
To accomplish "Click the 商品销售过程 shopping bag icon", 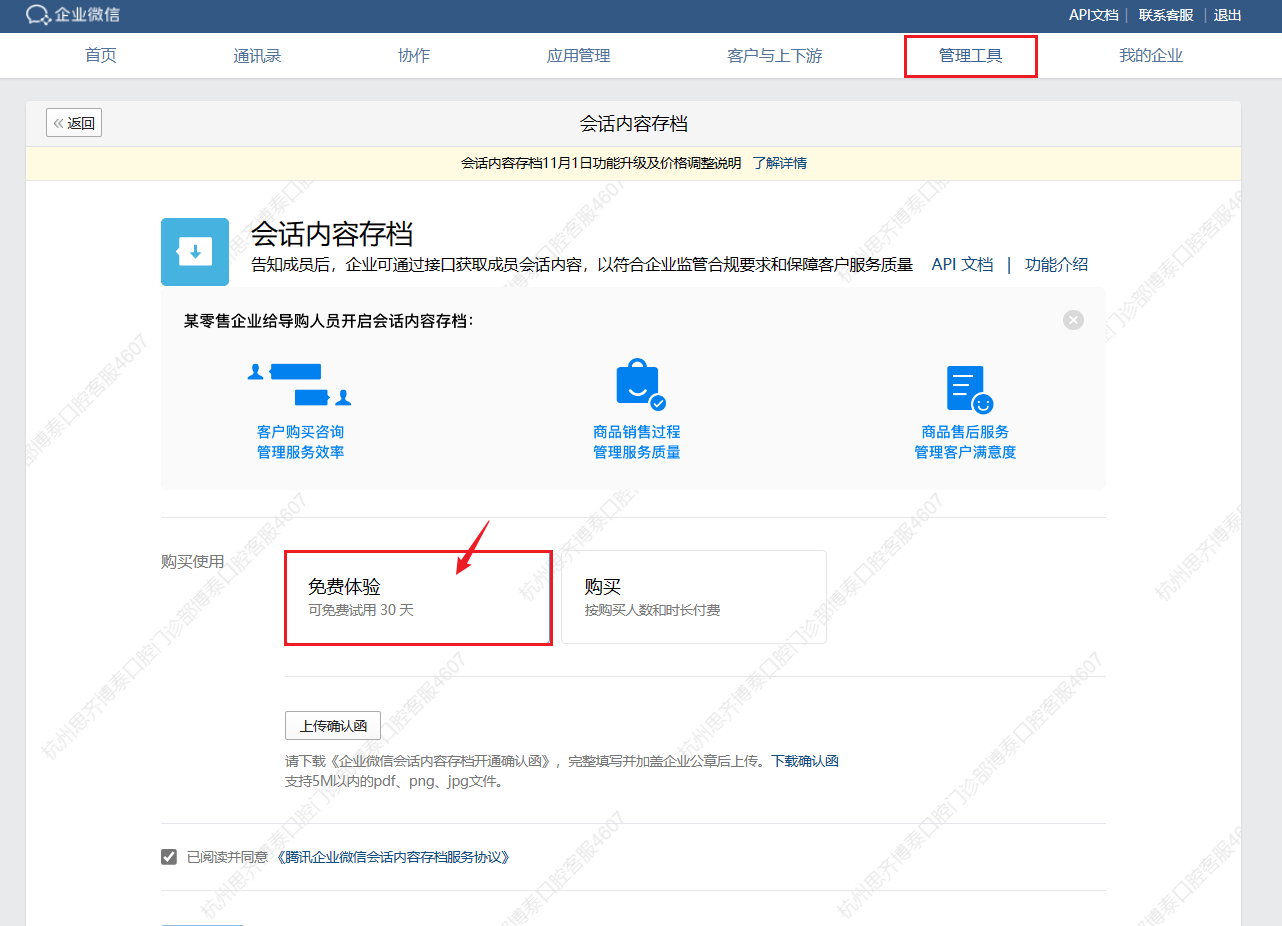I will click(x=640, y=385).
